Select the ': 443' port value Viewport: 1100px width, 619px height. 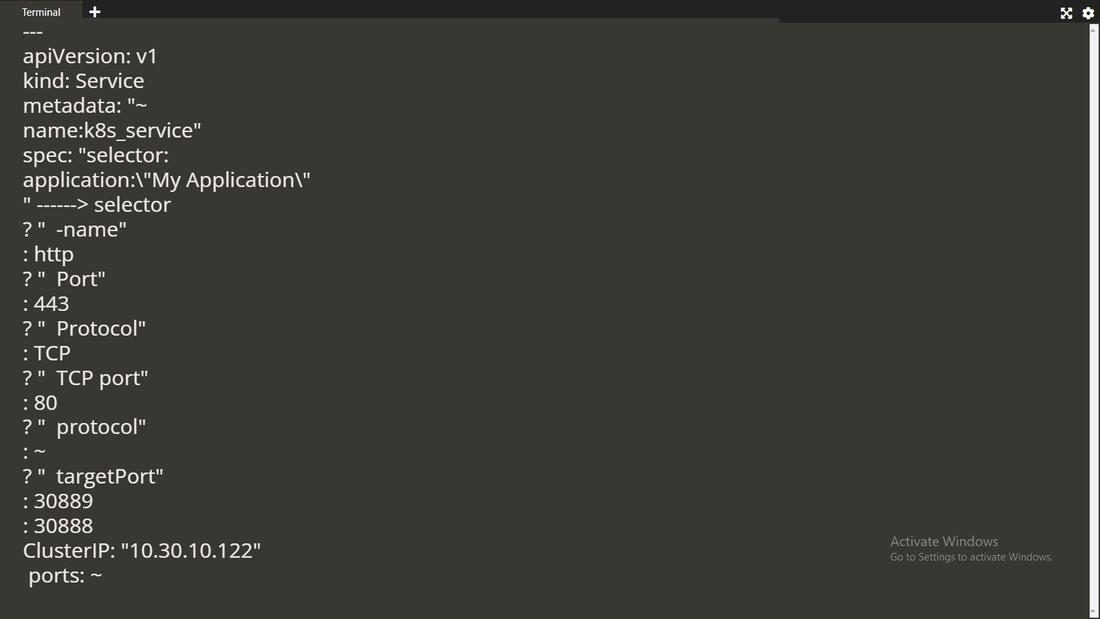pyautogui.click(x=46, y=303)
